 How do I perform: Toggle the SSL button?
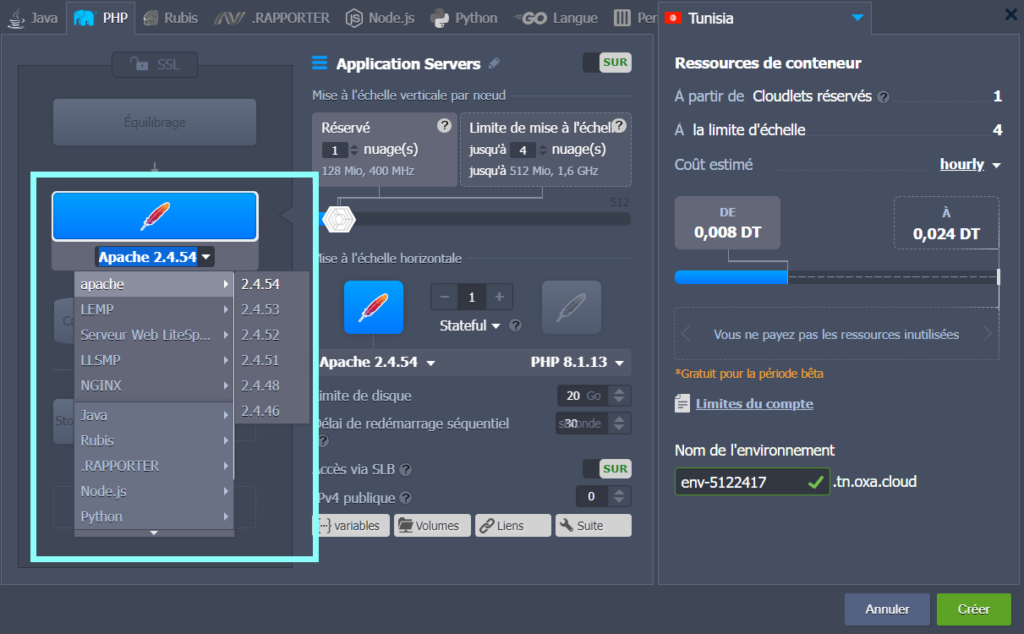point(155,65)
